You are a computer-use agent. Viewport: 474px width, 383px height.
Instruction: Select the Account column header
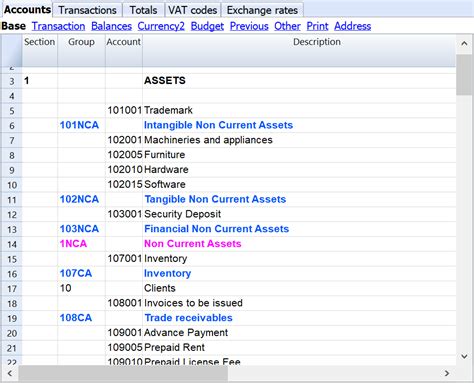click(x=124, y=50)
